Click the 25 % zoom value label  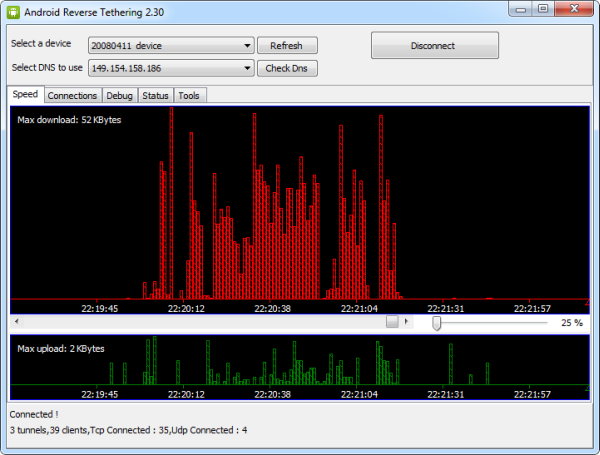572,323
